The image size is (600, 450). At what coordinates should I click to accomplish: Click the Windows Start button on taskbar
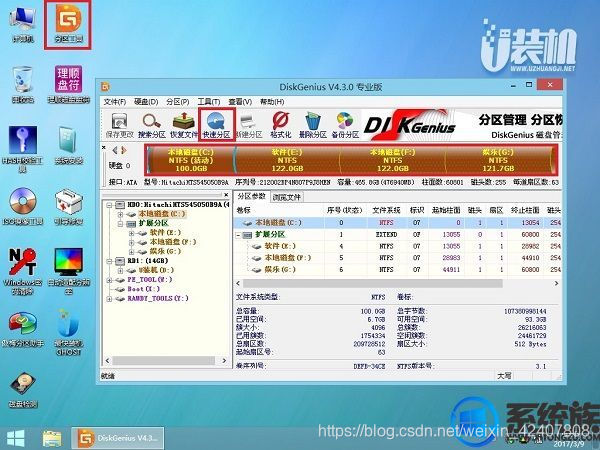click(15, 439)
